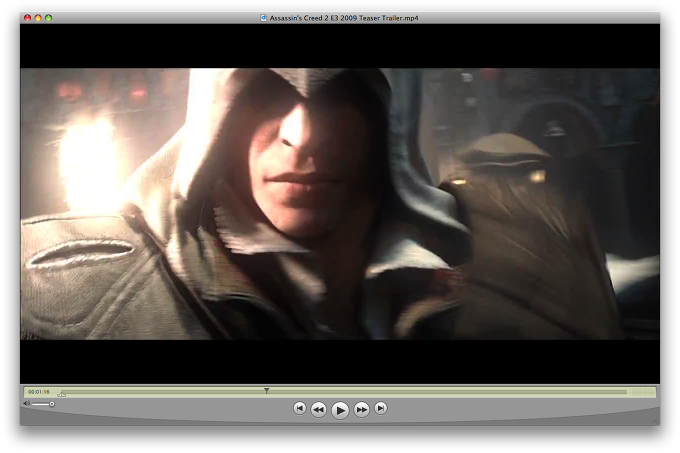This screenshot has height=453, width=680.
Task: Click the rewind button
Action: tap(318, 409)
